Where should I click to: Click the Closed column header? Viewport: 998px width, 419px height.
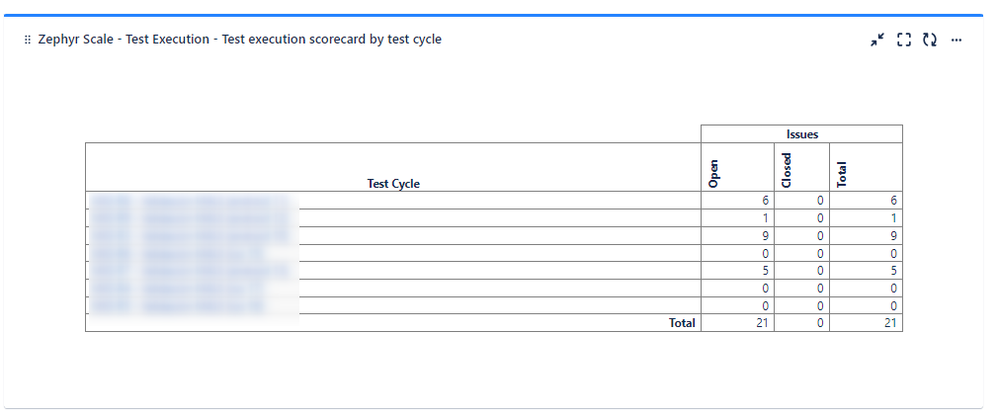[786, 171]
